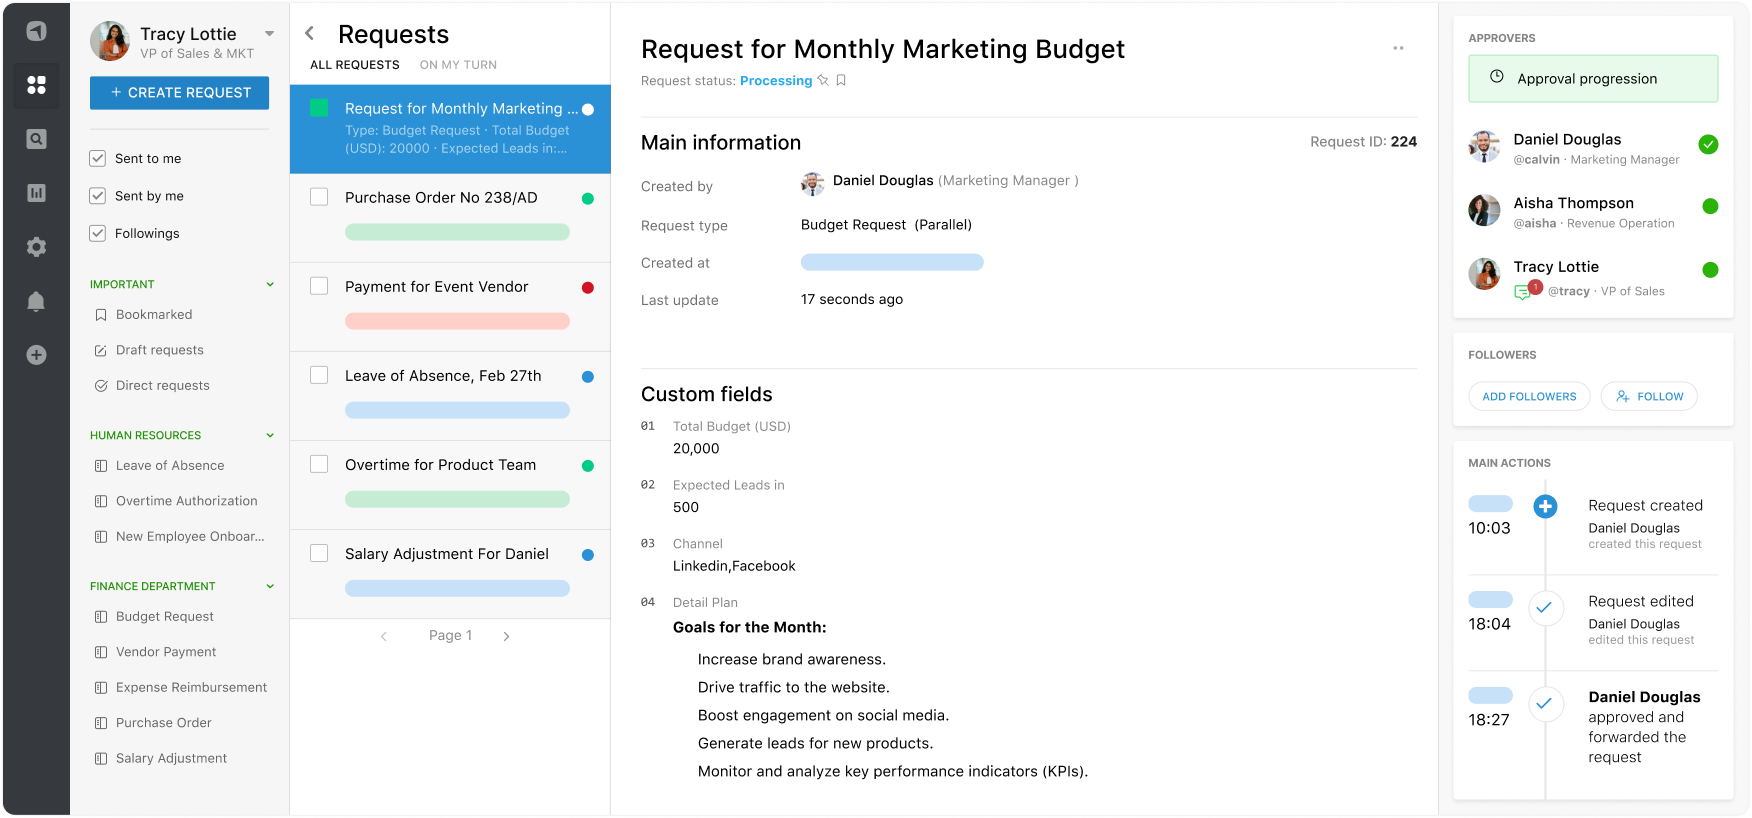This screenshot has height=818, width=1752.
Task: Open Tracy Lottie profile dropdown arrow
Action: pyautogui.click(x=269, y=34)
